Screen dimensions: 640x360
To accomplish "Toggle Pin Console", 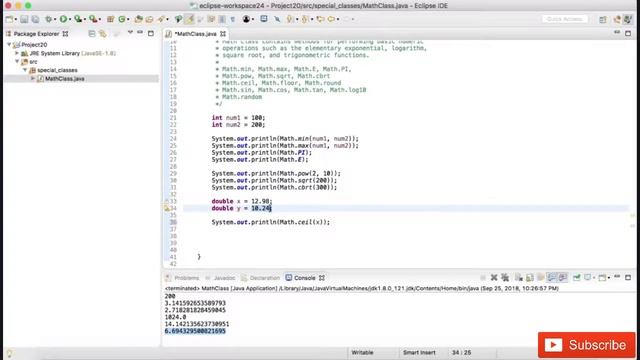I will pyautogui.click(x=576, y=278).
